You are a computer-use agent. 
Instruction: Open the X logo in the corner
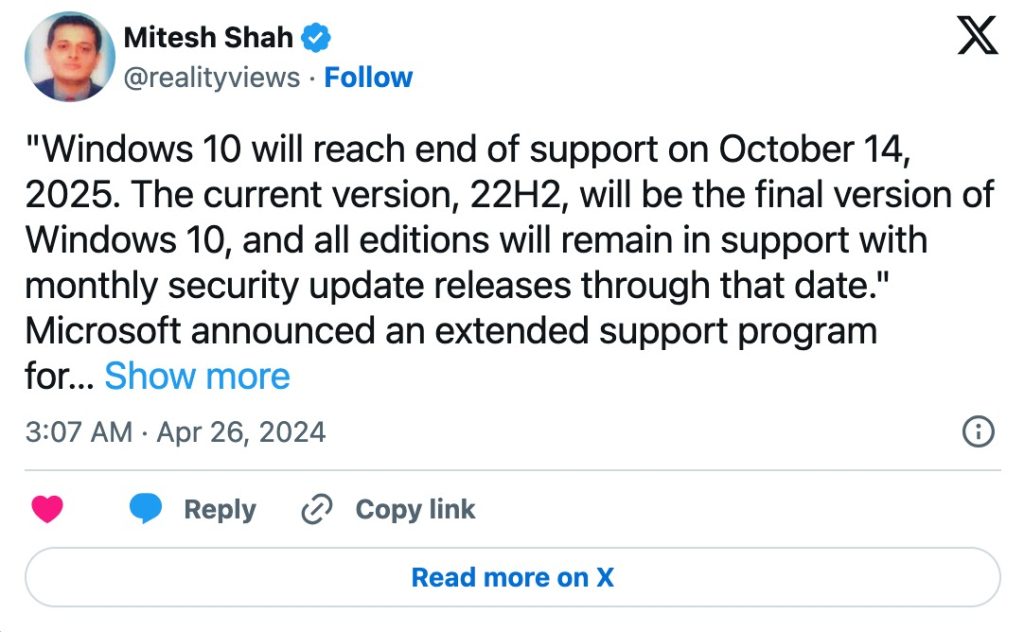tap(977, 35)
